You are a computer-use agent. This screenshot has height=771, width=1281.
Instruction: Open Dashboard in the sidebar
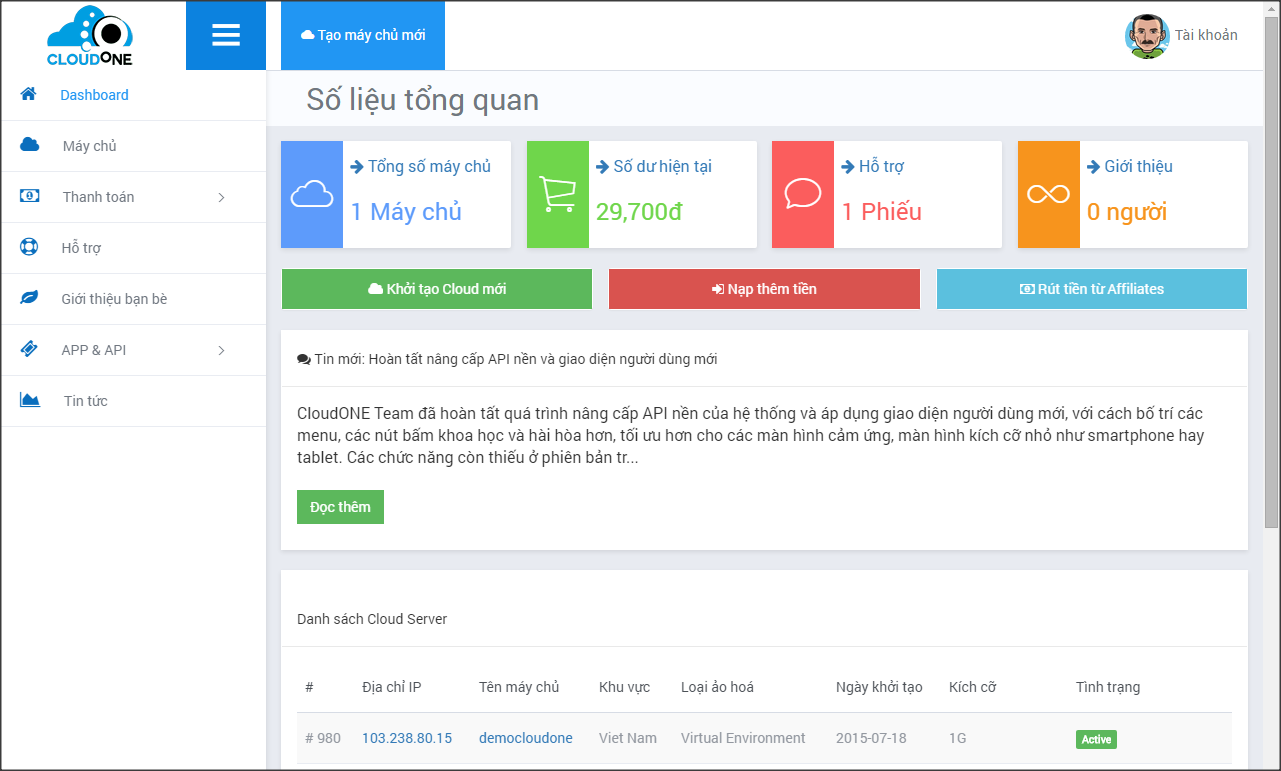pos(94,95)
